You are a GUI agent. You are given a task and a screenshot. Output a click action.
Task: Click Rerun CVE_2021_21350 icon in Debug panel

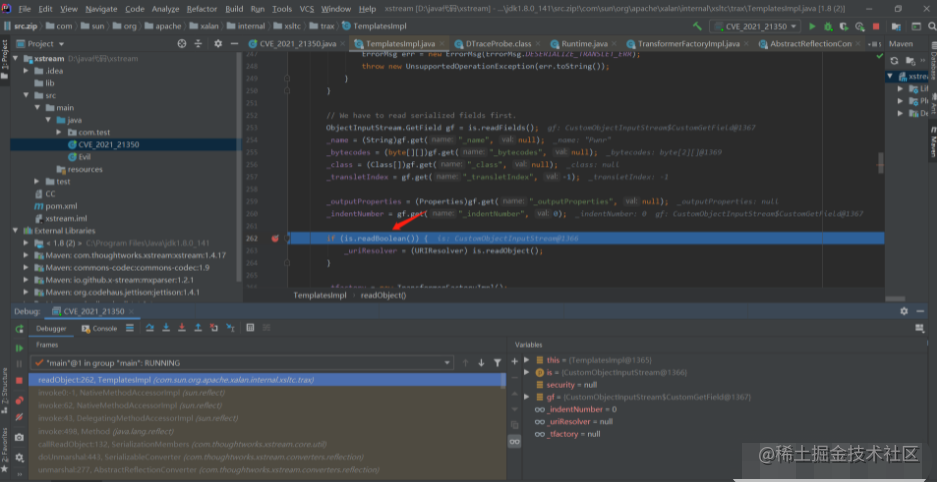pyautogui.click(x=19, y=329)
